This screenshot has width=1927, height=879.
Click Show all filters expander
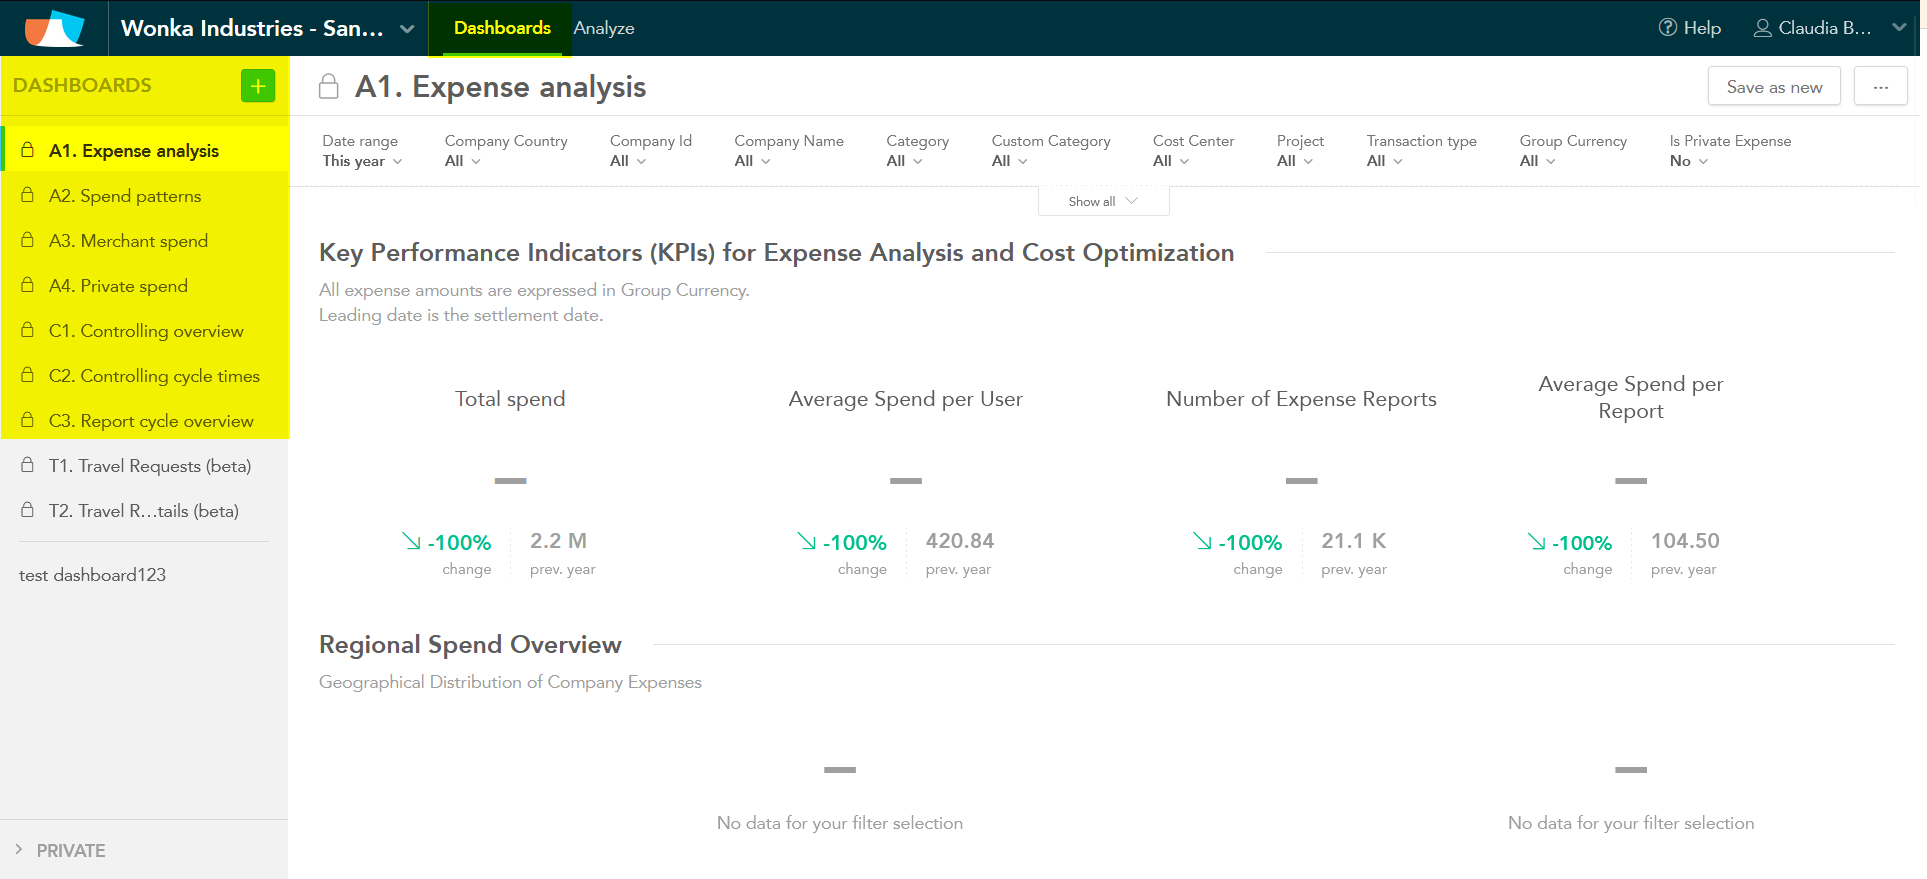coord(1103,201)
